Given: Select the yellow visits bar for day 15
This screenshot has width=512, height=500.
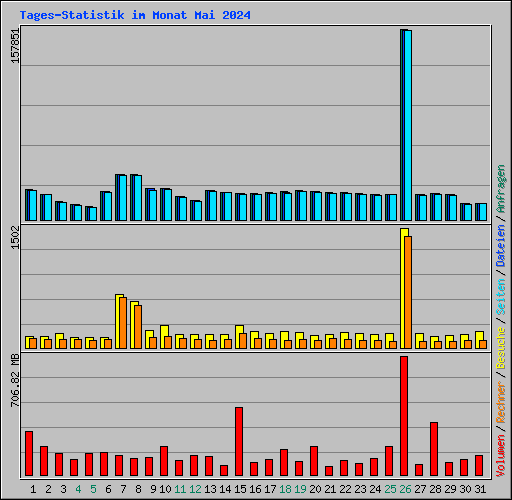Looking at the screenshot, I should click(x=238, y=337).
